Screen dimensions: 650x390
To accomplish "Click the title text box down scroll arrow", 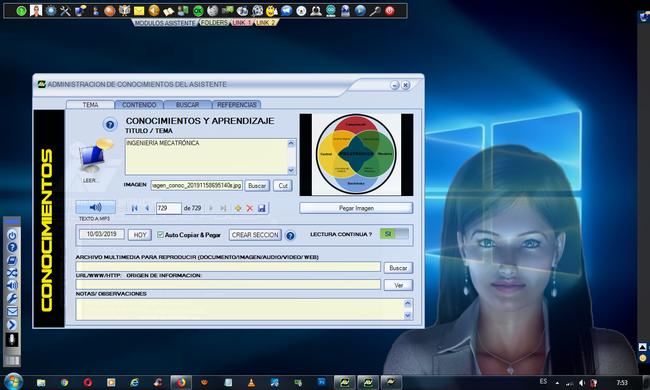I will (x=291, y=170).
